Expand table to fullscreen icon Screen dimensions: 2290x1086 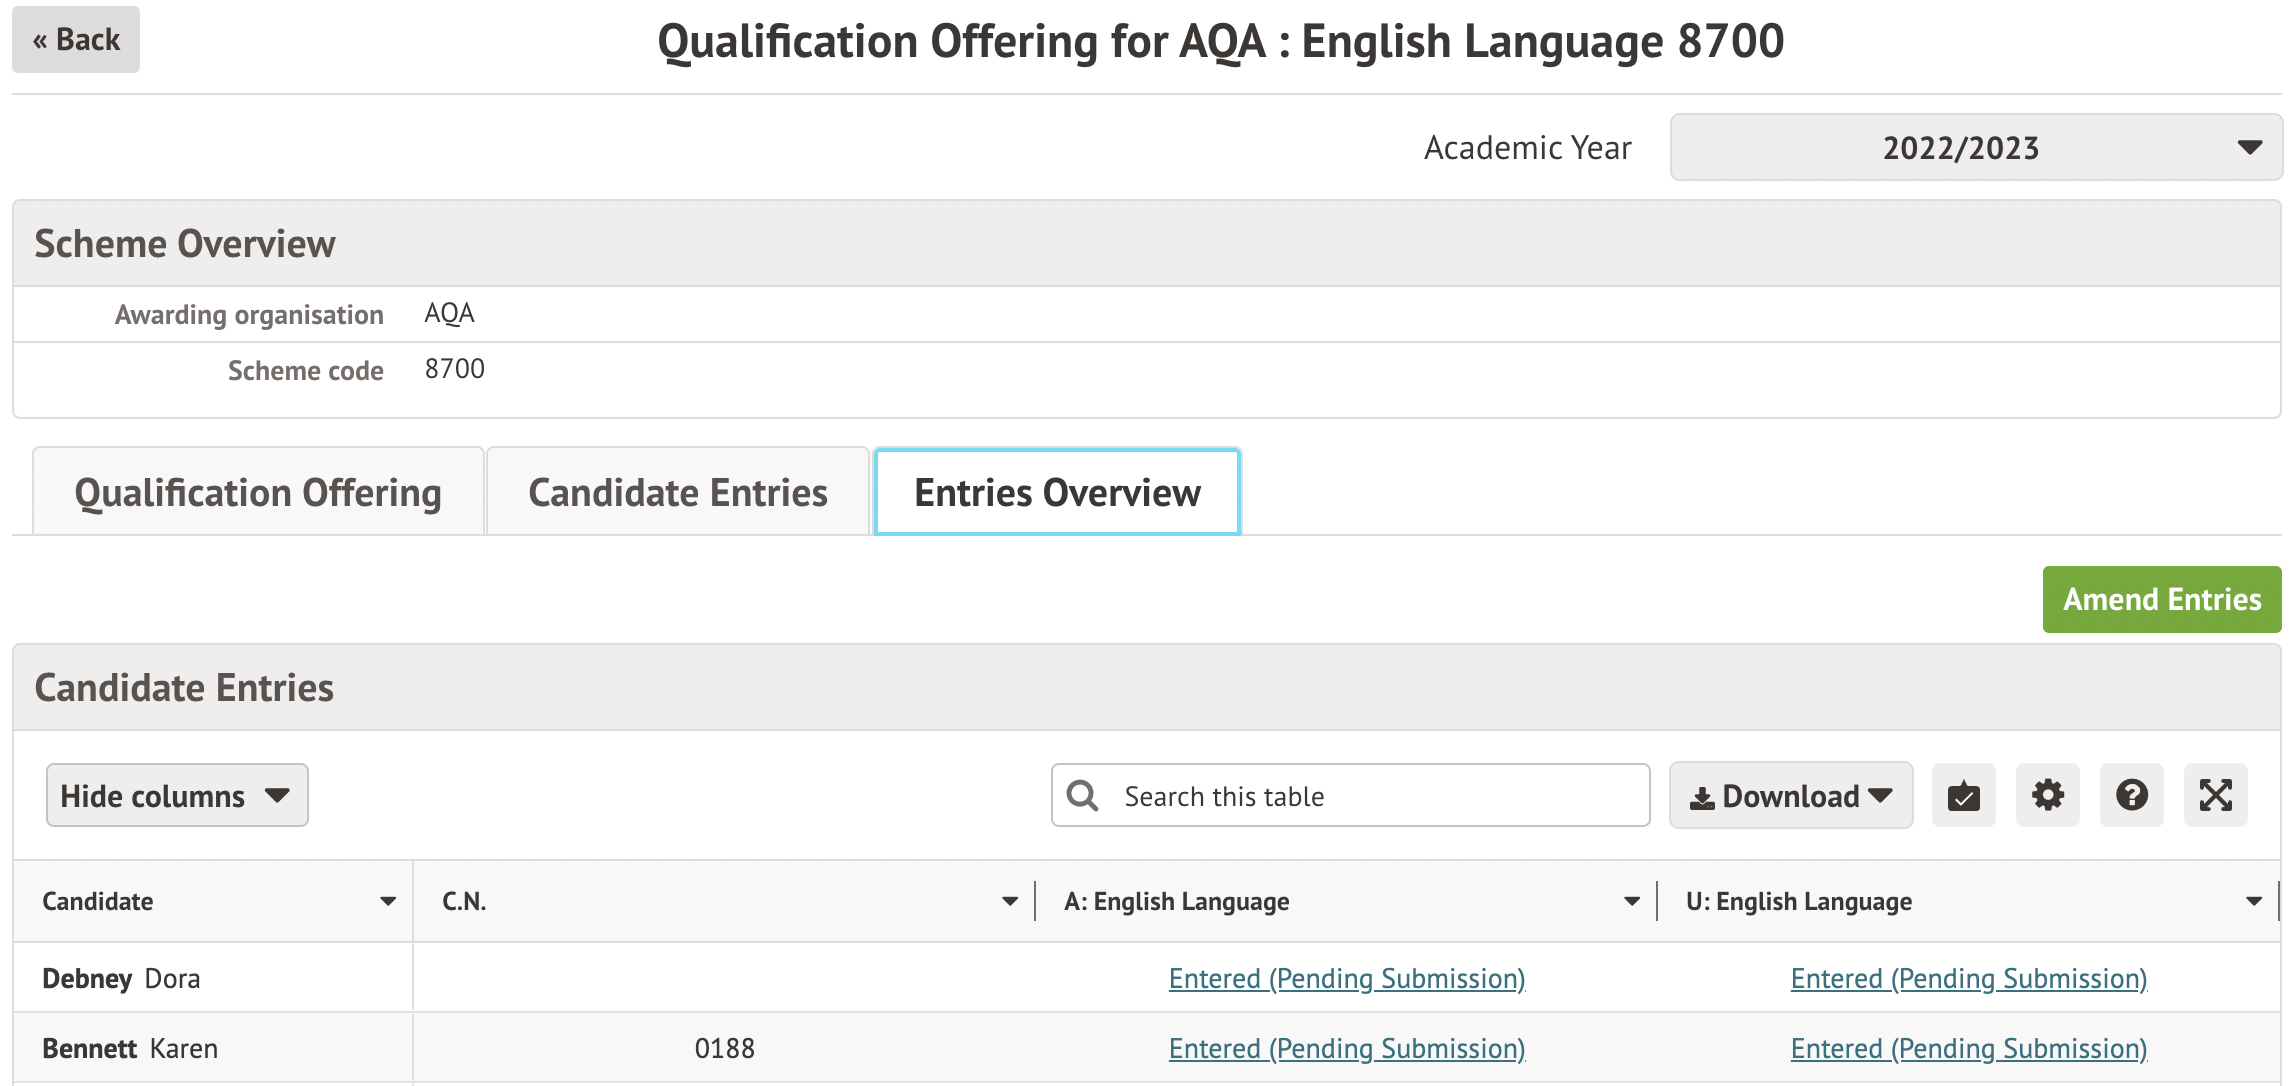(2215, 796)
